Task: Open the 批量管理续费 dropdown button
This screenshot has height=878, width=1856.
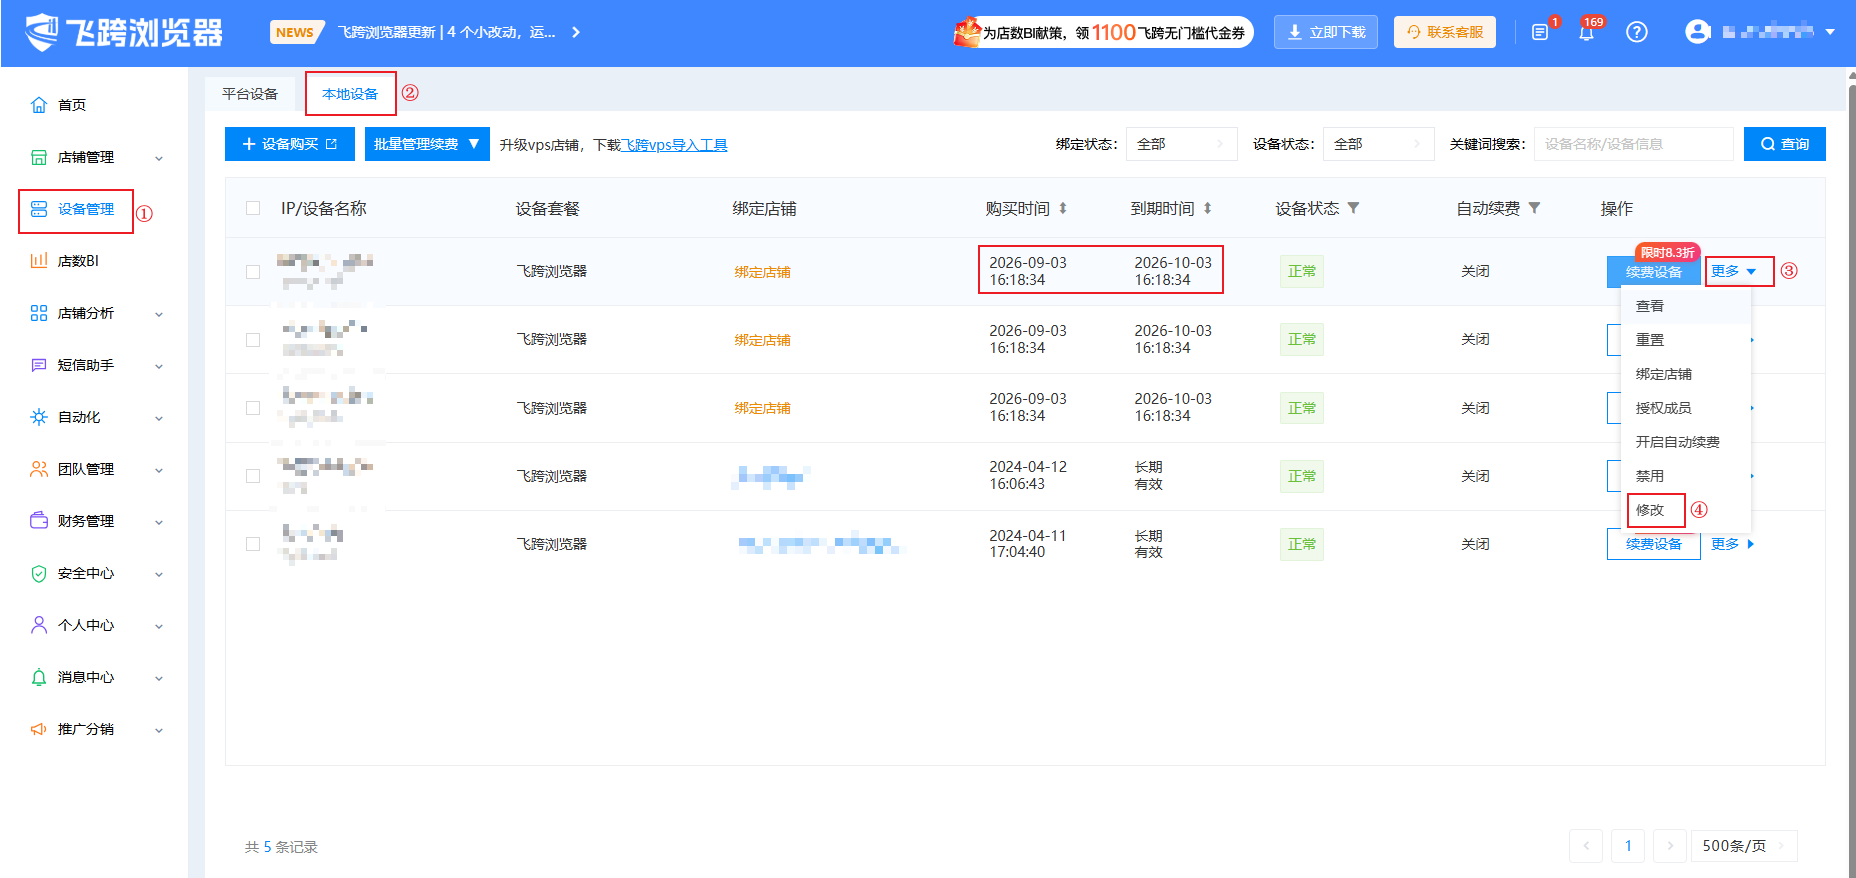Action: (427, 144)
